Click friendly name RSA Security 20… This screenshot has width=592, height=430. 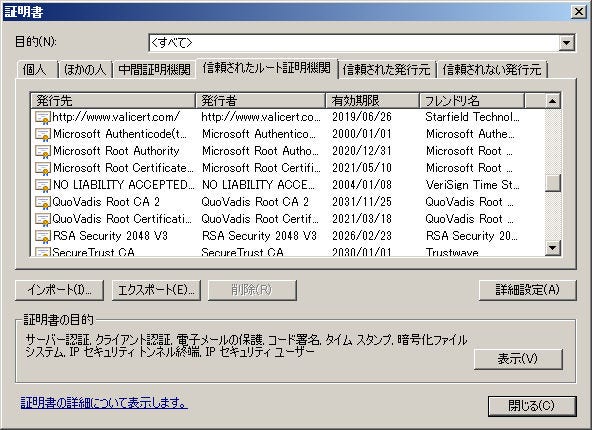tap(472, 236)
